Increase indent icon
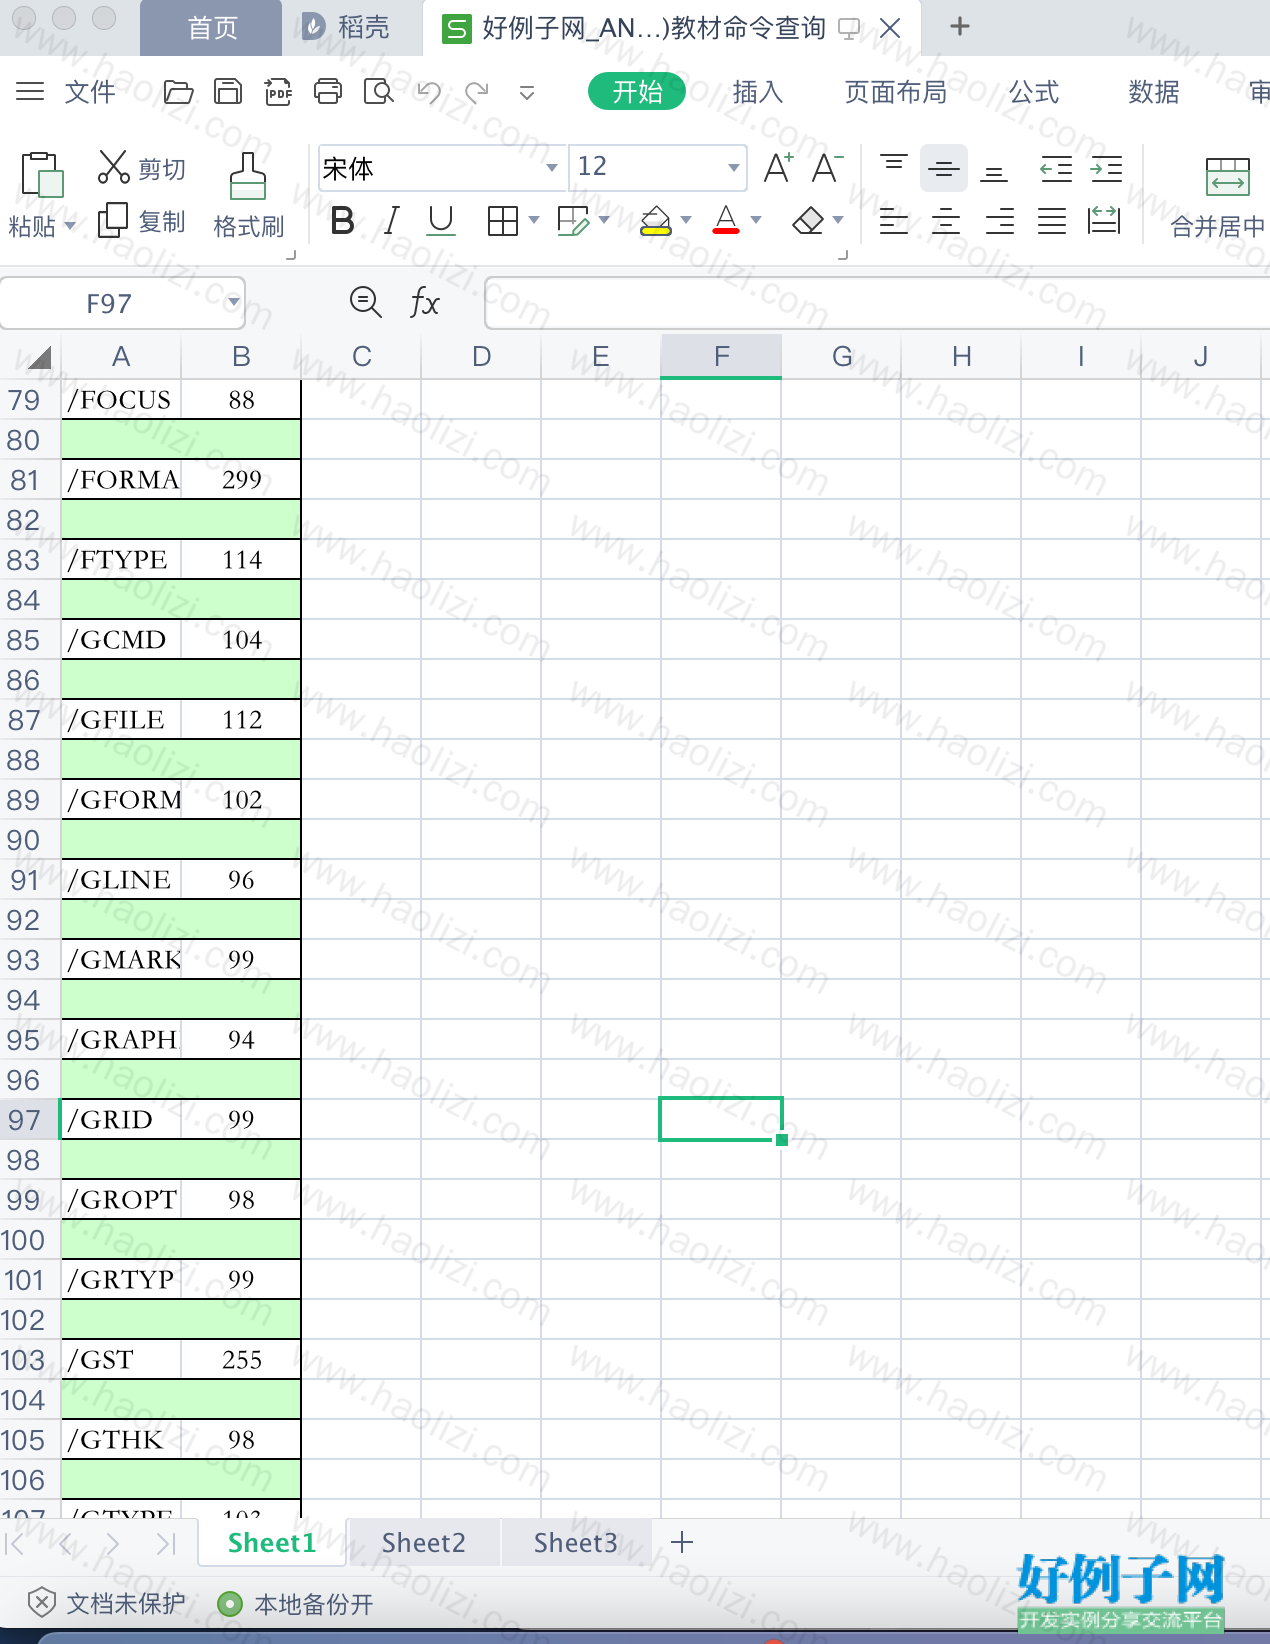Viewport: 1270px width, 1644px height. coord(1106,168)
